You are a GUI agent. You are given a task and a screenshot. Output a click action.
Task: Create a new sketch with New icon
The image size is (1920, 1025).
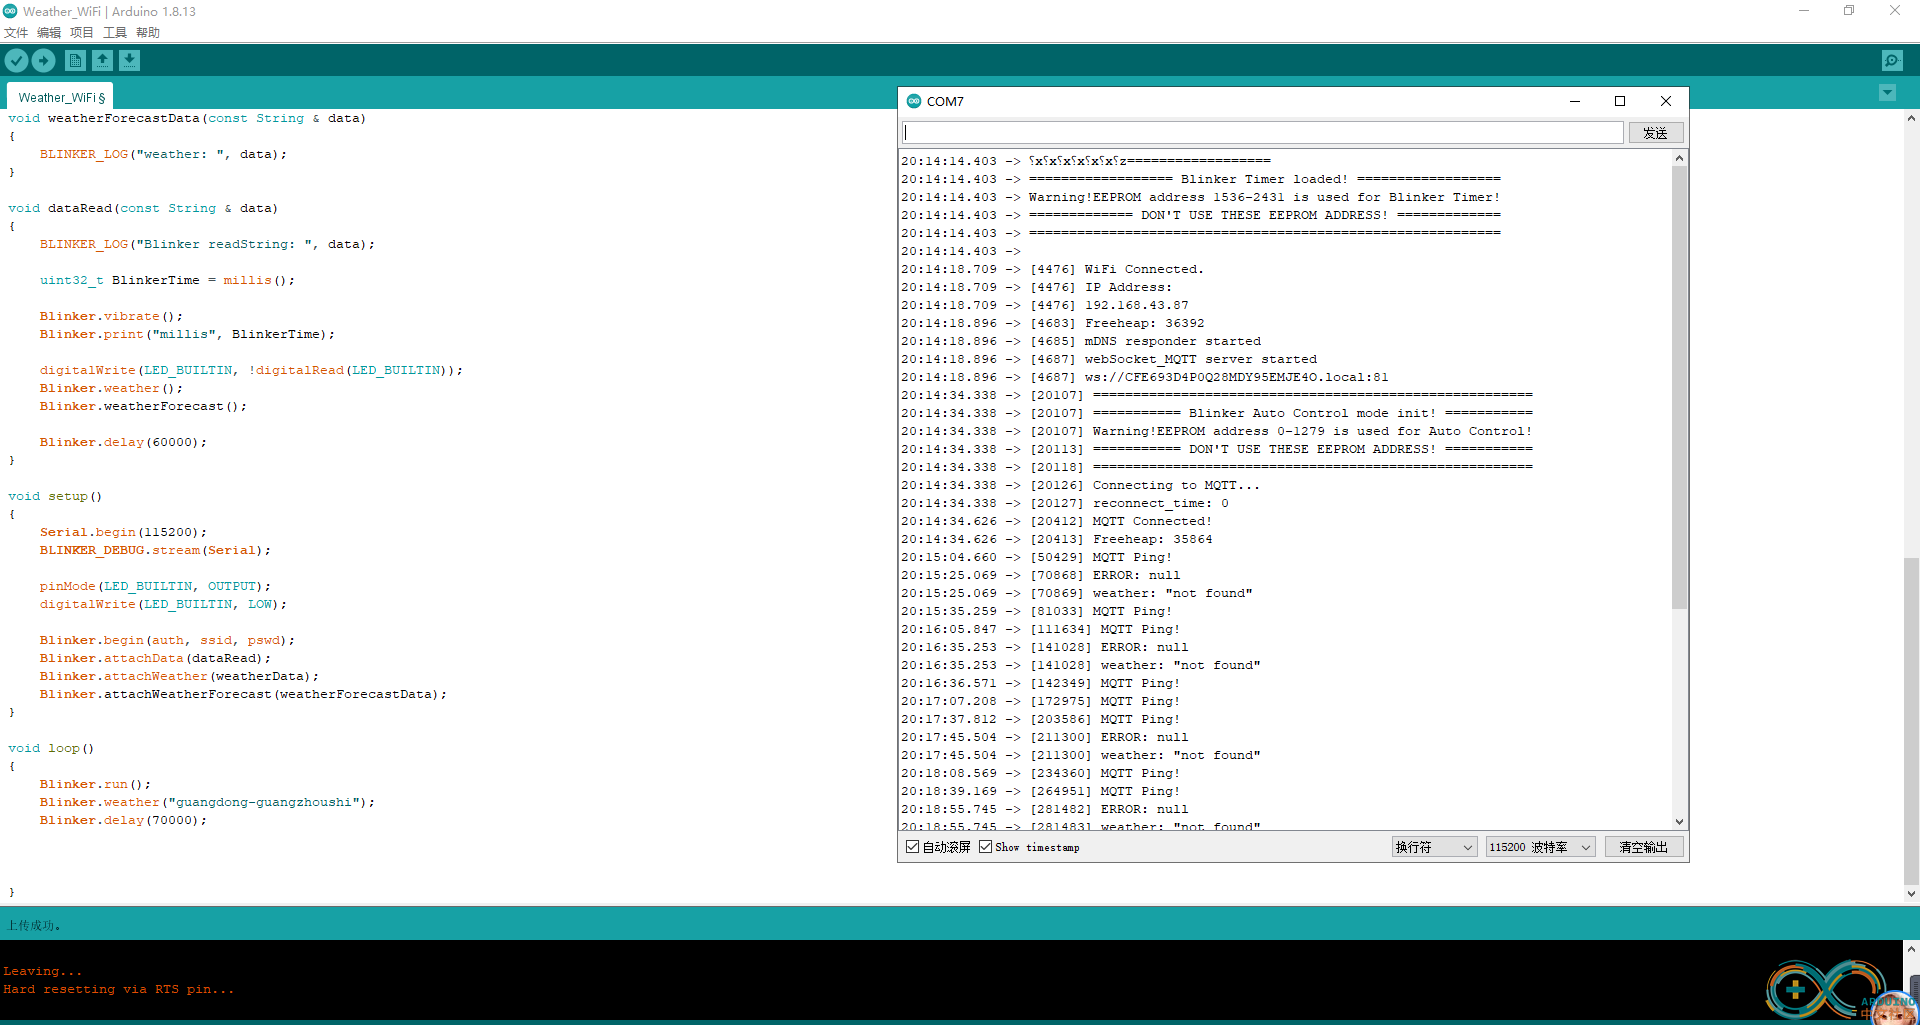click(75, 61)
